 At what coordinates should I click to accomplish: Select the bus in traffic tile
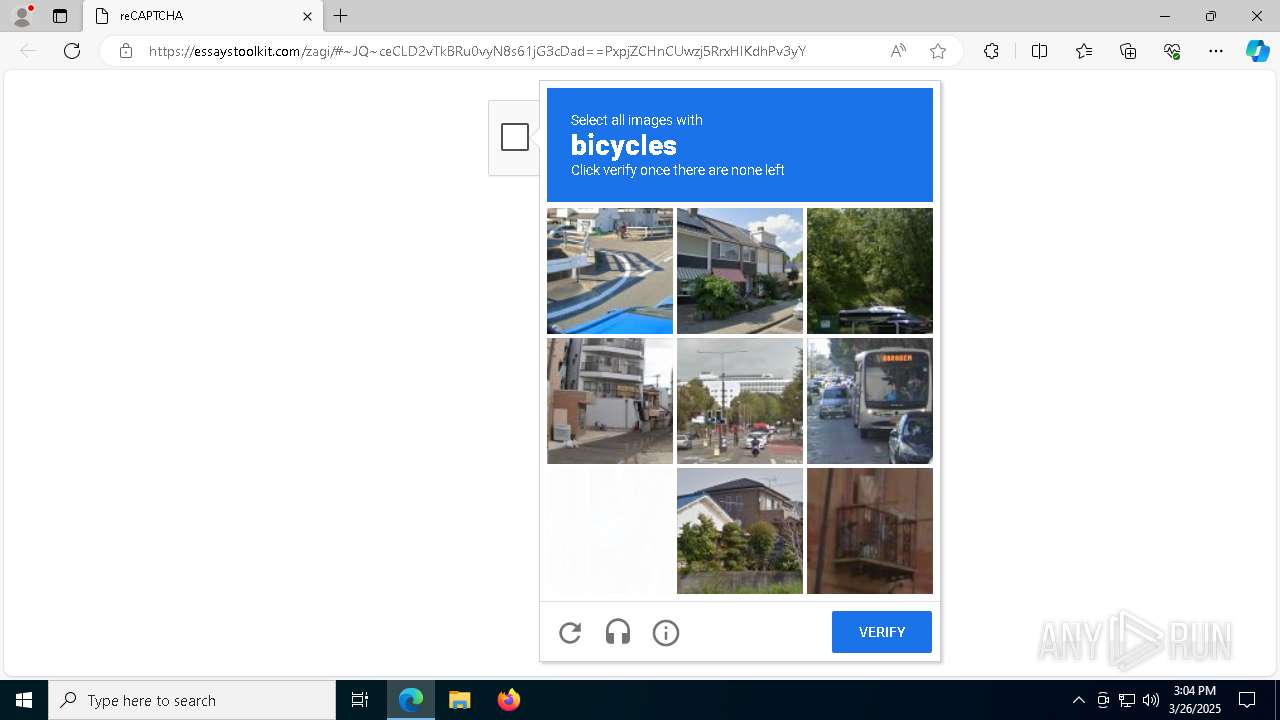[870, 401]
